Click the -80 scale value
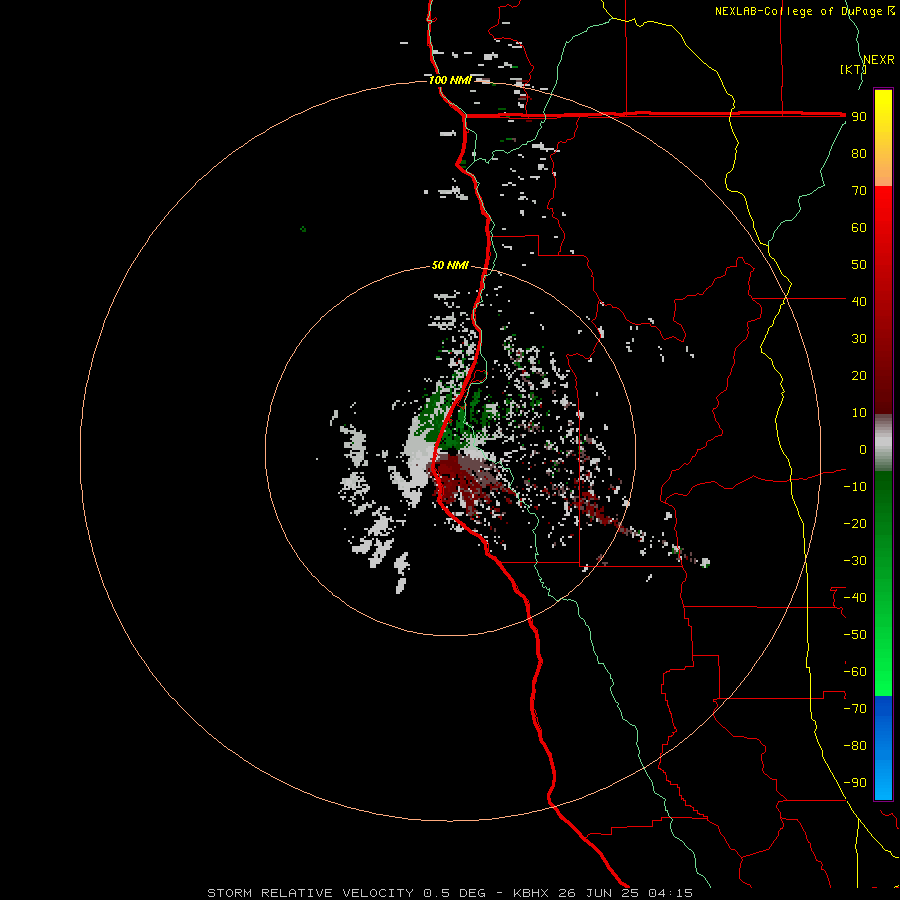This screenshot has height=900, width=900. point(855,746)
